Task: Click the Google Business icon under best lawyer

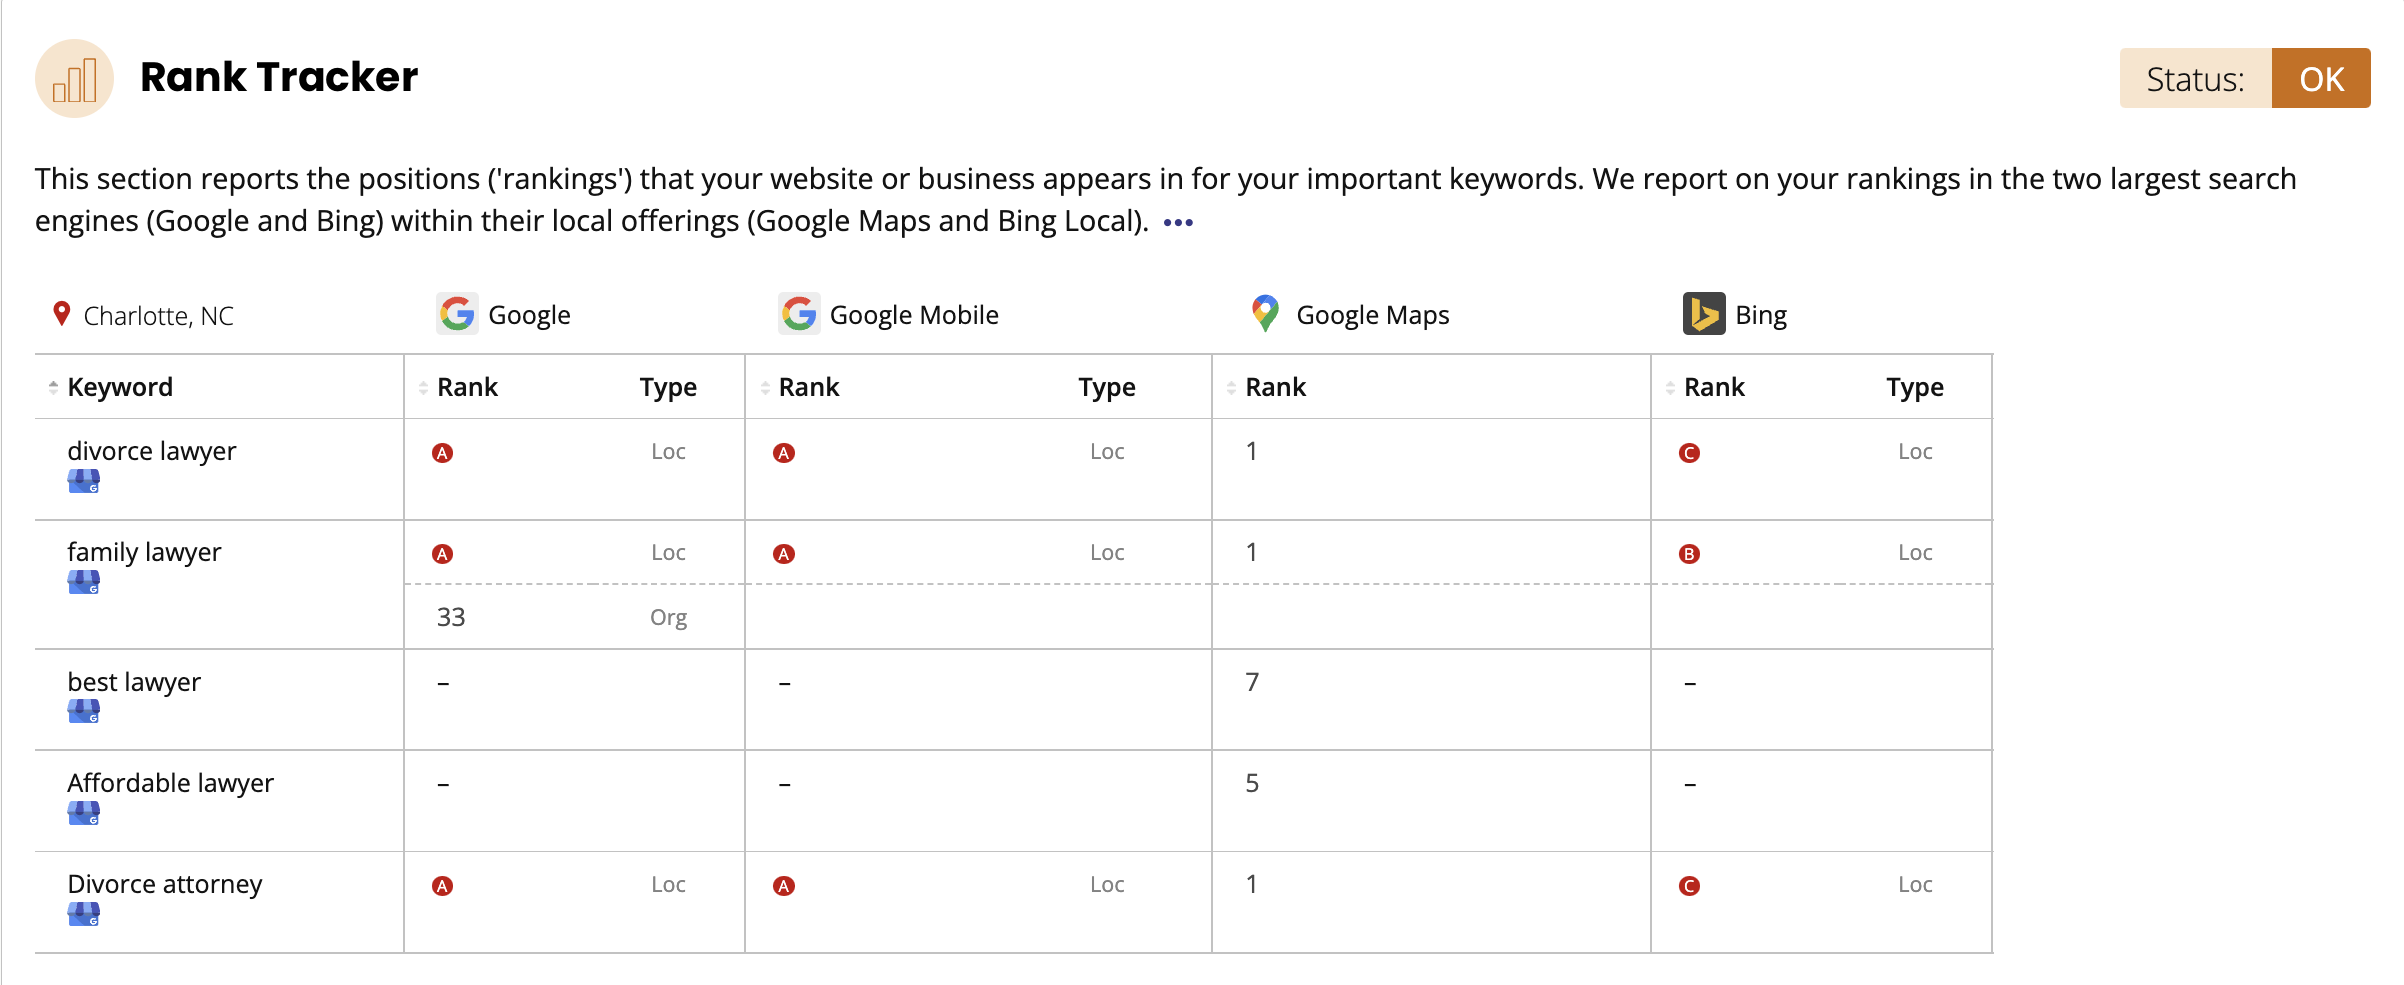Action: point(84,712)
